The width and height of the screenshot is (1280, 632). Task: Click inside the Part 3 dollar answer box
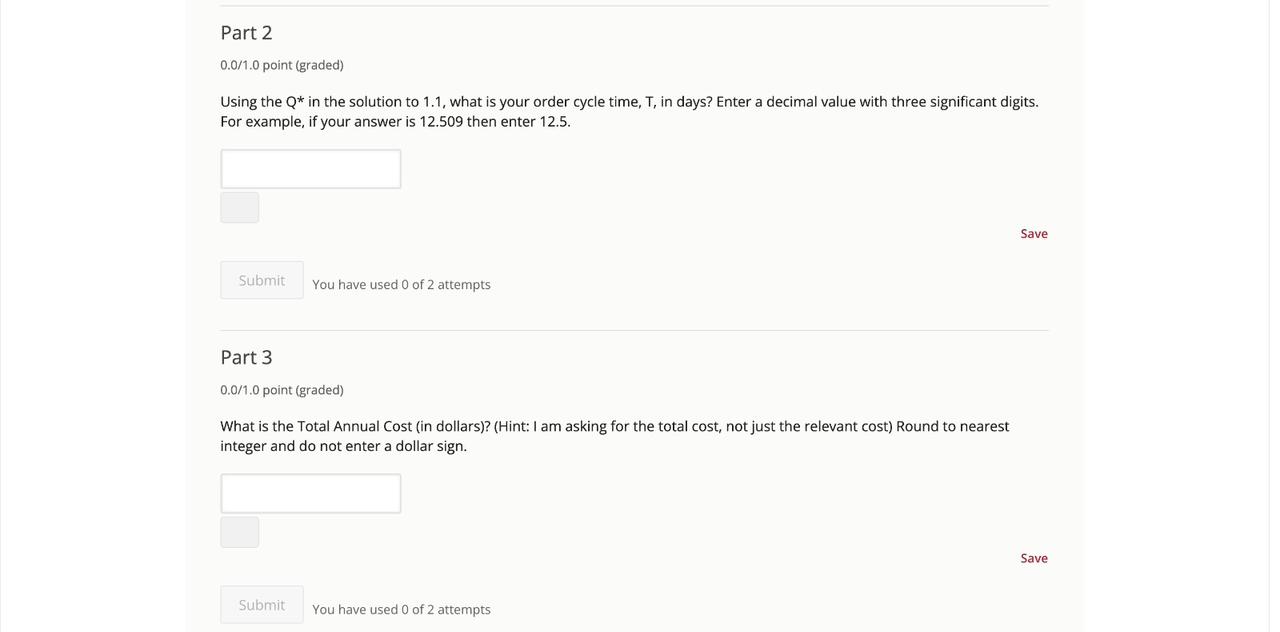click(310, 492)
